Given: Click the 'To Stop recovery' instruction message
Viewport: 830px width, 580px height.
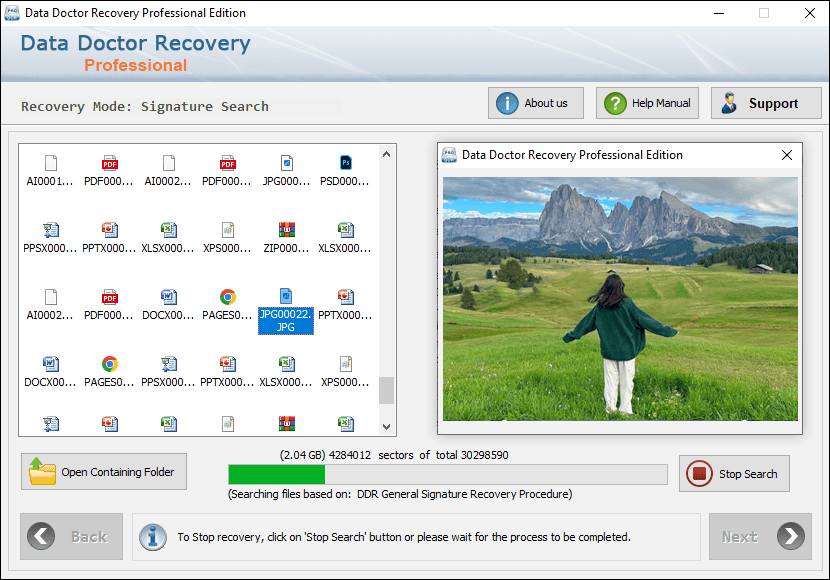Looking at the screenshot, I should pos(404,537).
